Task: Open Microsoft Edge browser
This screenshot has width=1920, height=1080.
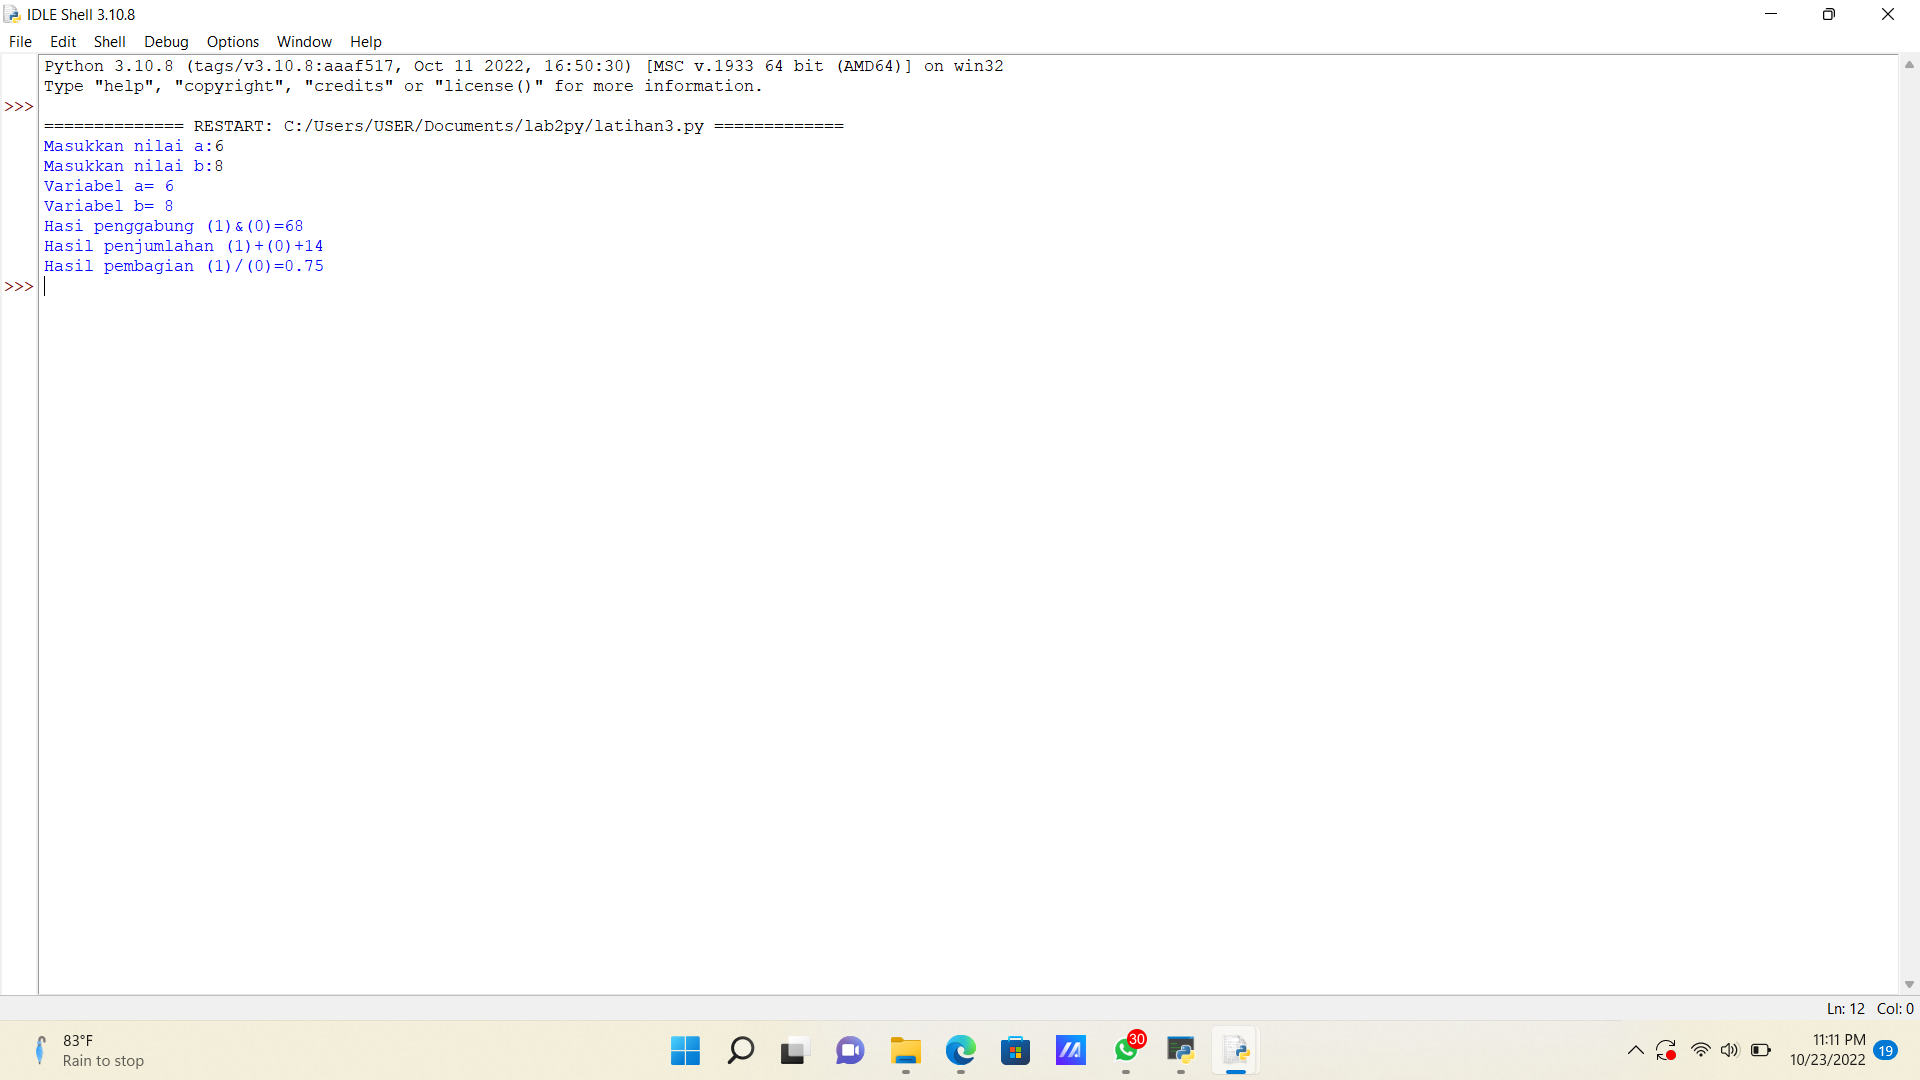Action: click(960, 1051)
